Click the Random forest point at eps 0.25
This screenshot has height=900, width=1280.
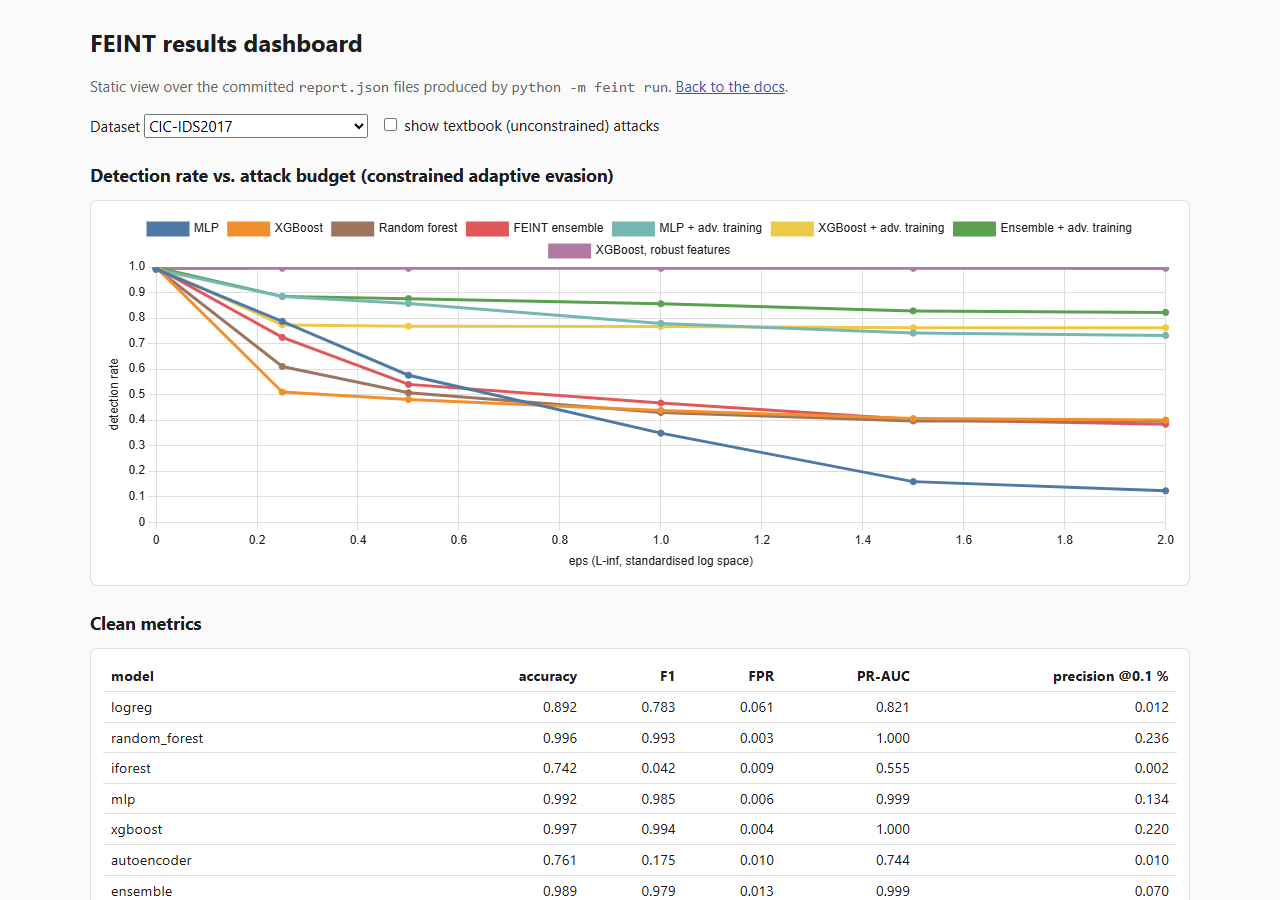(282, 366)
